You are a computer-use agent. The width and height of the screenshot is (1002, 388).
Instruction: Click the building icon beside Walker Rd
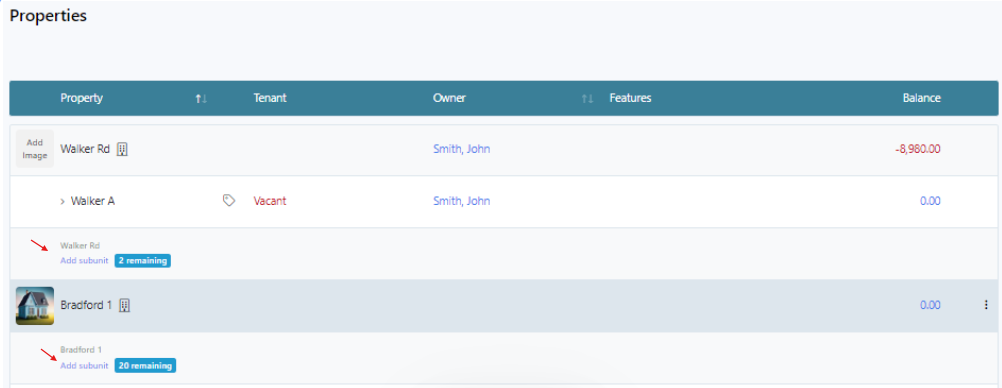click(123, 150)
